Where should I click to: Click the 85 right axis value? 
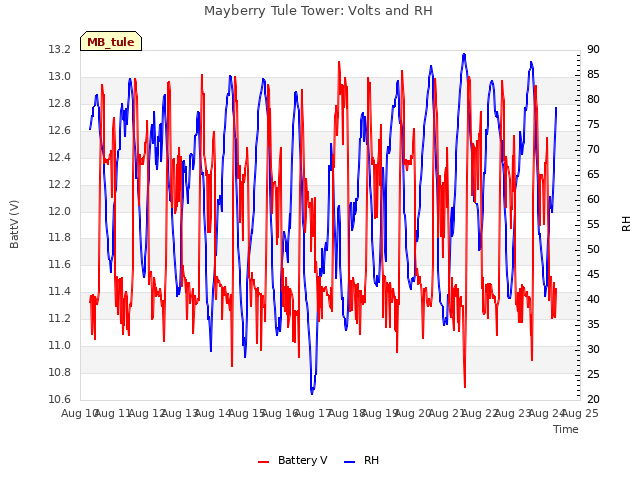(593, 74)
